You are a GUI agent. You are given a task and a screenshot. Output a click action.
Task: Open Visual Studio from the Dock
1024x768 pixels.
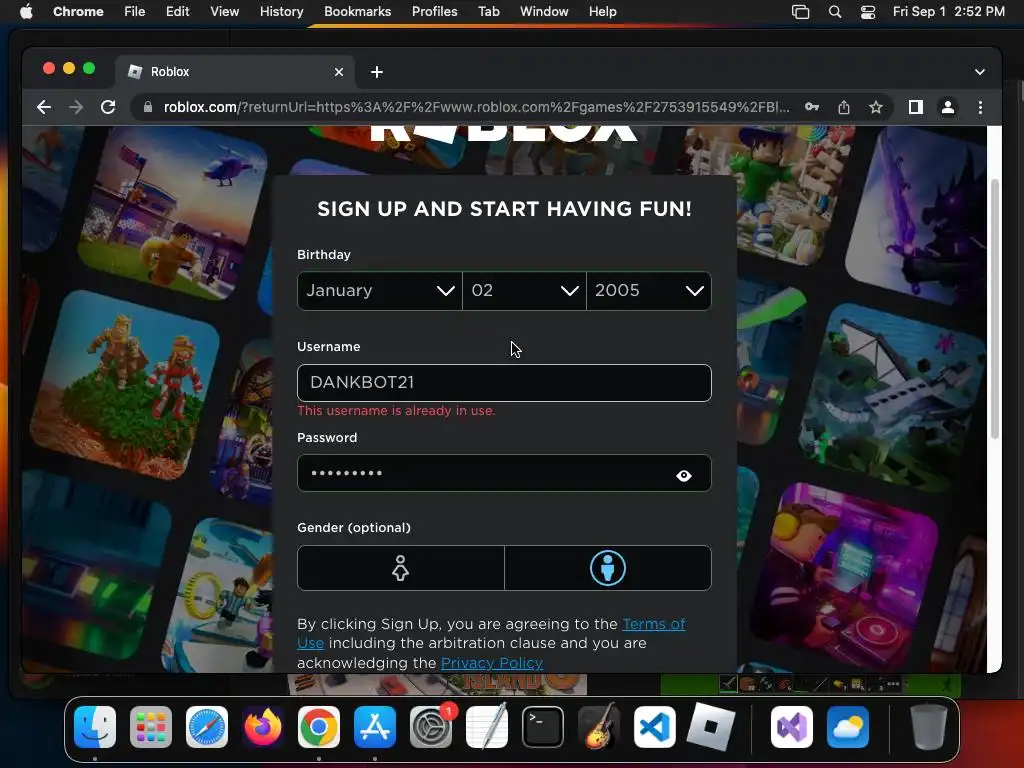[x=792, y=727]
